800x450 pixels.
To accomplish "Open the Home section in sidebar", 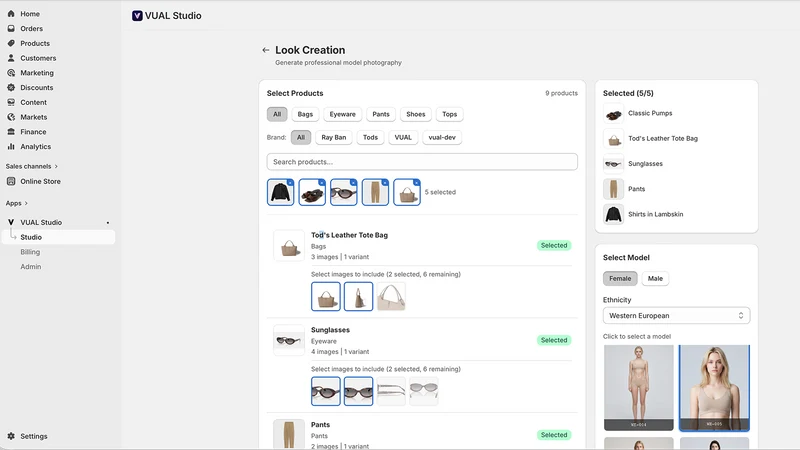I will click(x=30, y=14).
